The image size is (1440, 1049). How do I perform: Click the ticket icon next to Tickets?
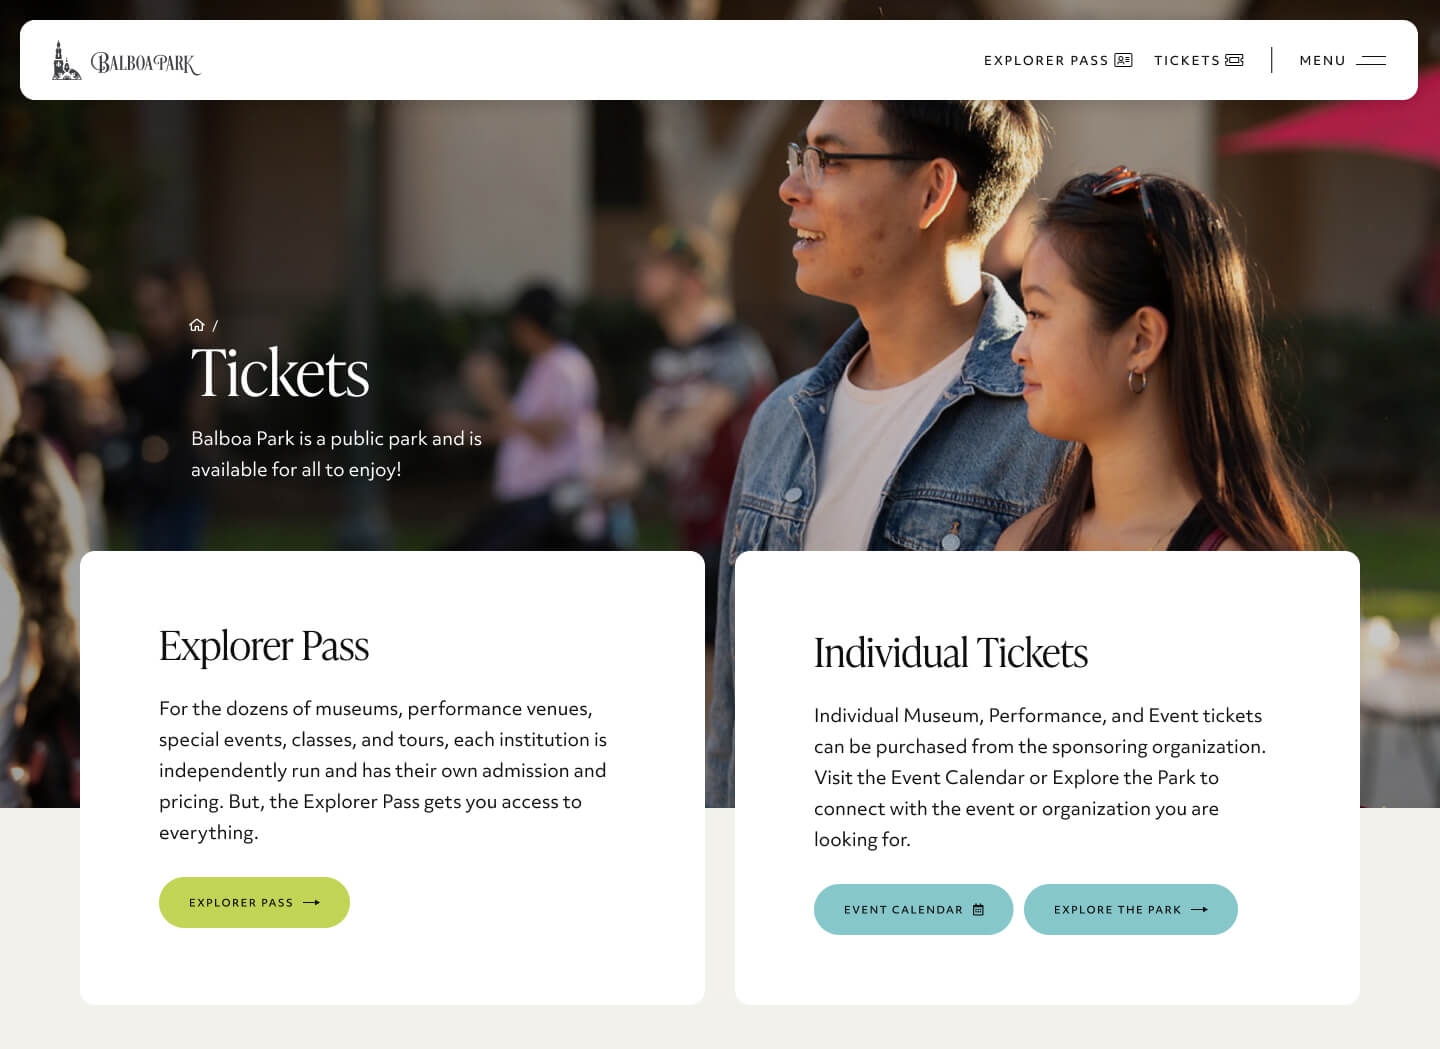[x=1235, y=60]
